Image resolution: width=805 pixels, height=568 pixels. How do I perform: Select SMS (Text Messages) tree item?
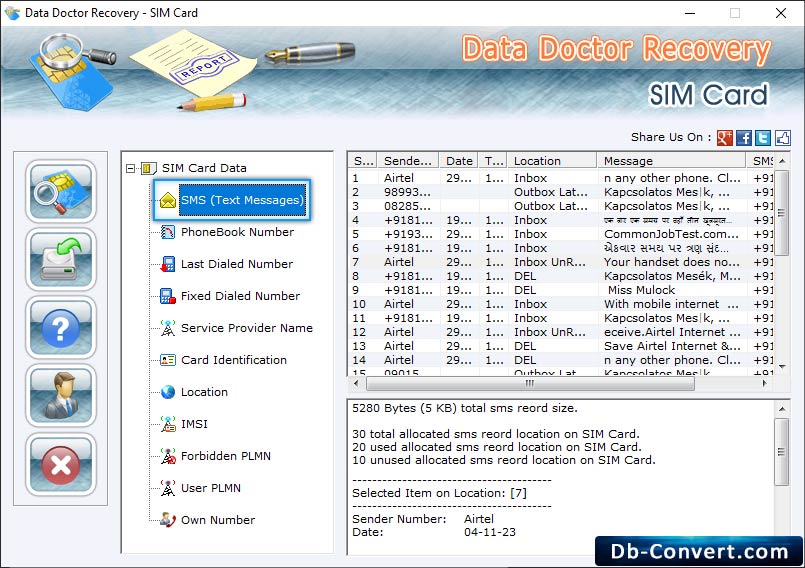tap(242, 200)
